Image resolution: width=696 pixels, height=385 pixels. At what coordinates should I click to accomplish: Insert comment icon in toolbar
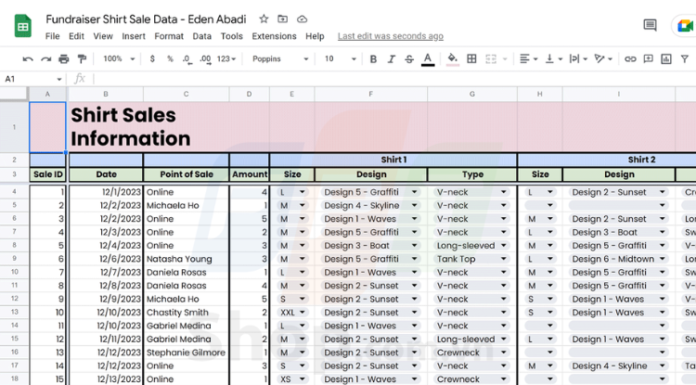click(648, 59)
